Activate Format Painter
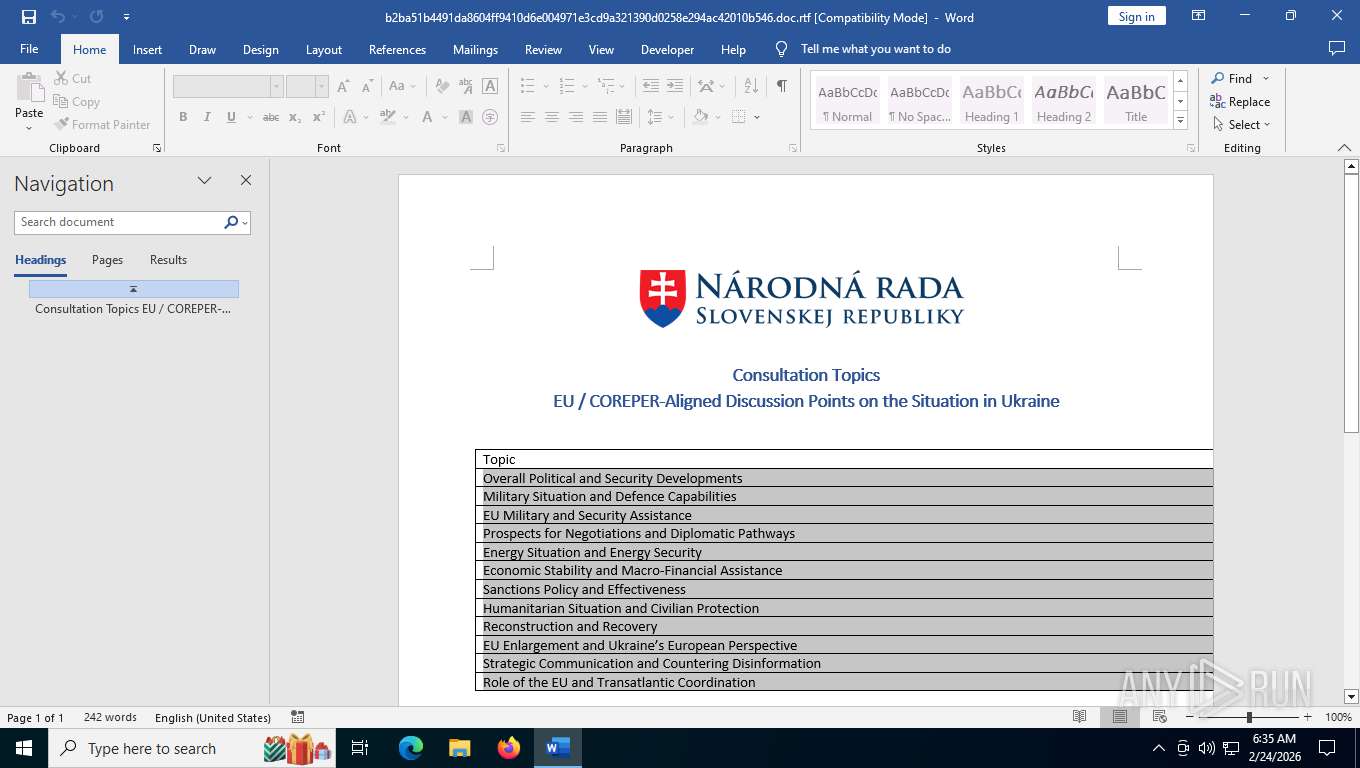1360x768 pixels. point(102,124)
